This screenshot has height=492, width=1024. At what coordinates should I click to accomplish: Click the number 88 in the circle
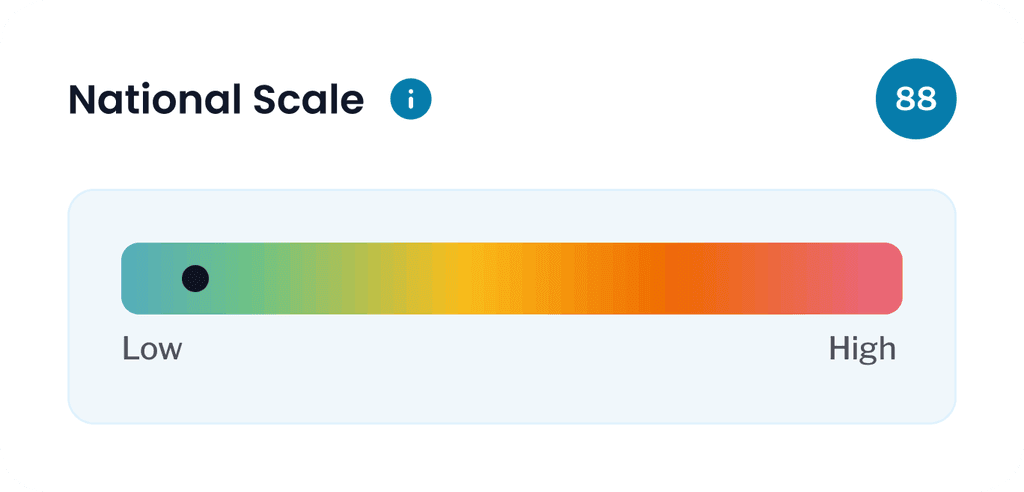tap(916, 99)
